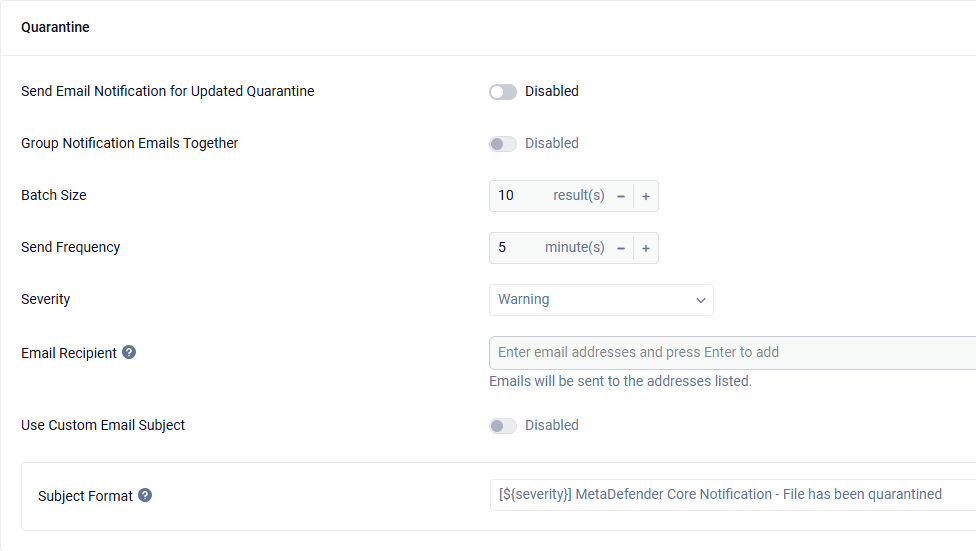Increase Send Frequency with plus icon
976x551 pixels.
pyautogui.click(x=646, y=248)
